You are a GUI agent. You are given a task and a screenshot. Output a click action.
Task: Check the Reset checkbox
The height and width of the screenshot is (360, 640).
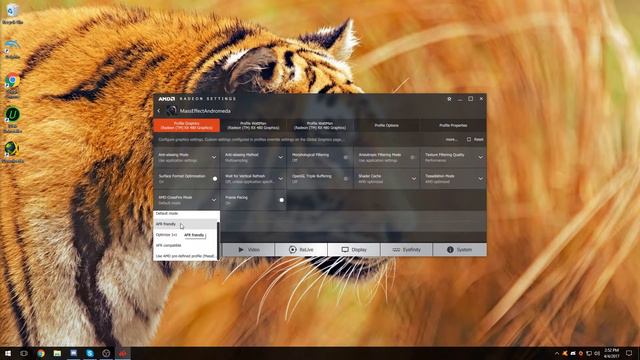tap(469, 140)
